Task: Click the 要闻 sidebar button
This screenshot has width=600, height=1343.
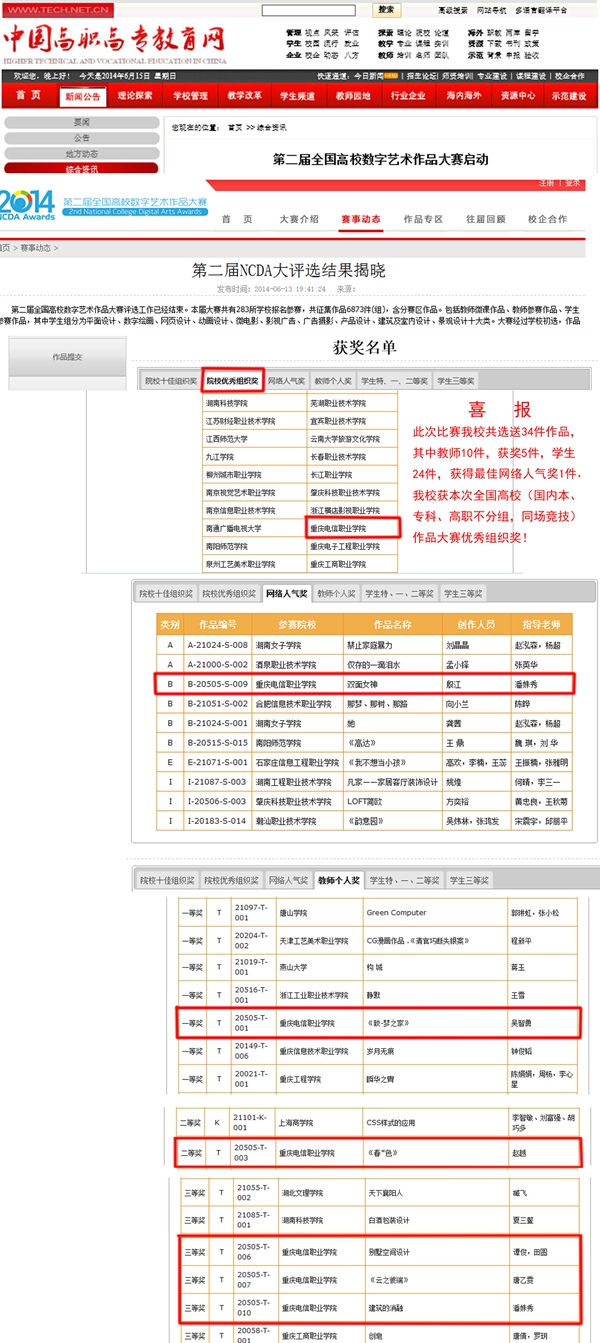Action: (x=81, y=123)
